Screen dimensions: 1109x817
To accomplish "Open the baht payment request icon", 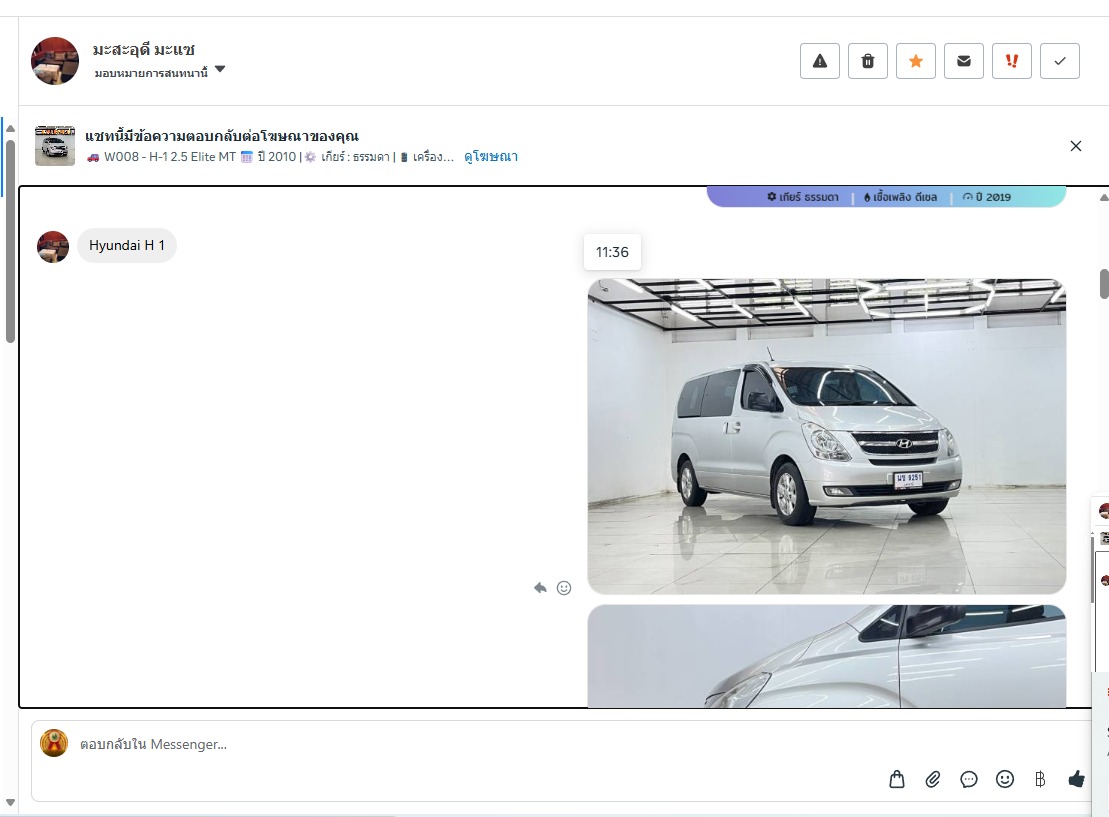I will (x=1040, y=780).
